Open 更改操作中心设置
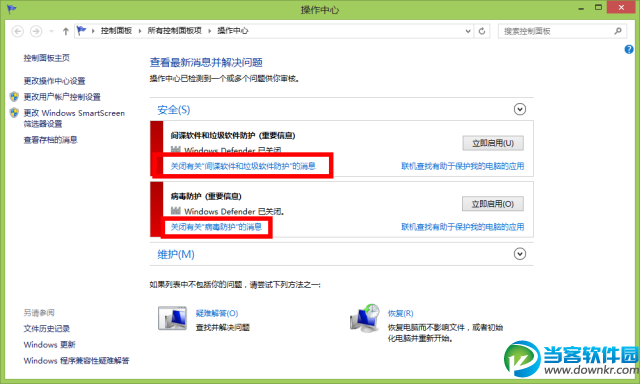Screen dimensions: 640x384 point(54,81)
